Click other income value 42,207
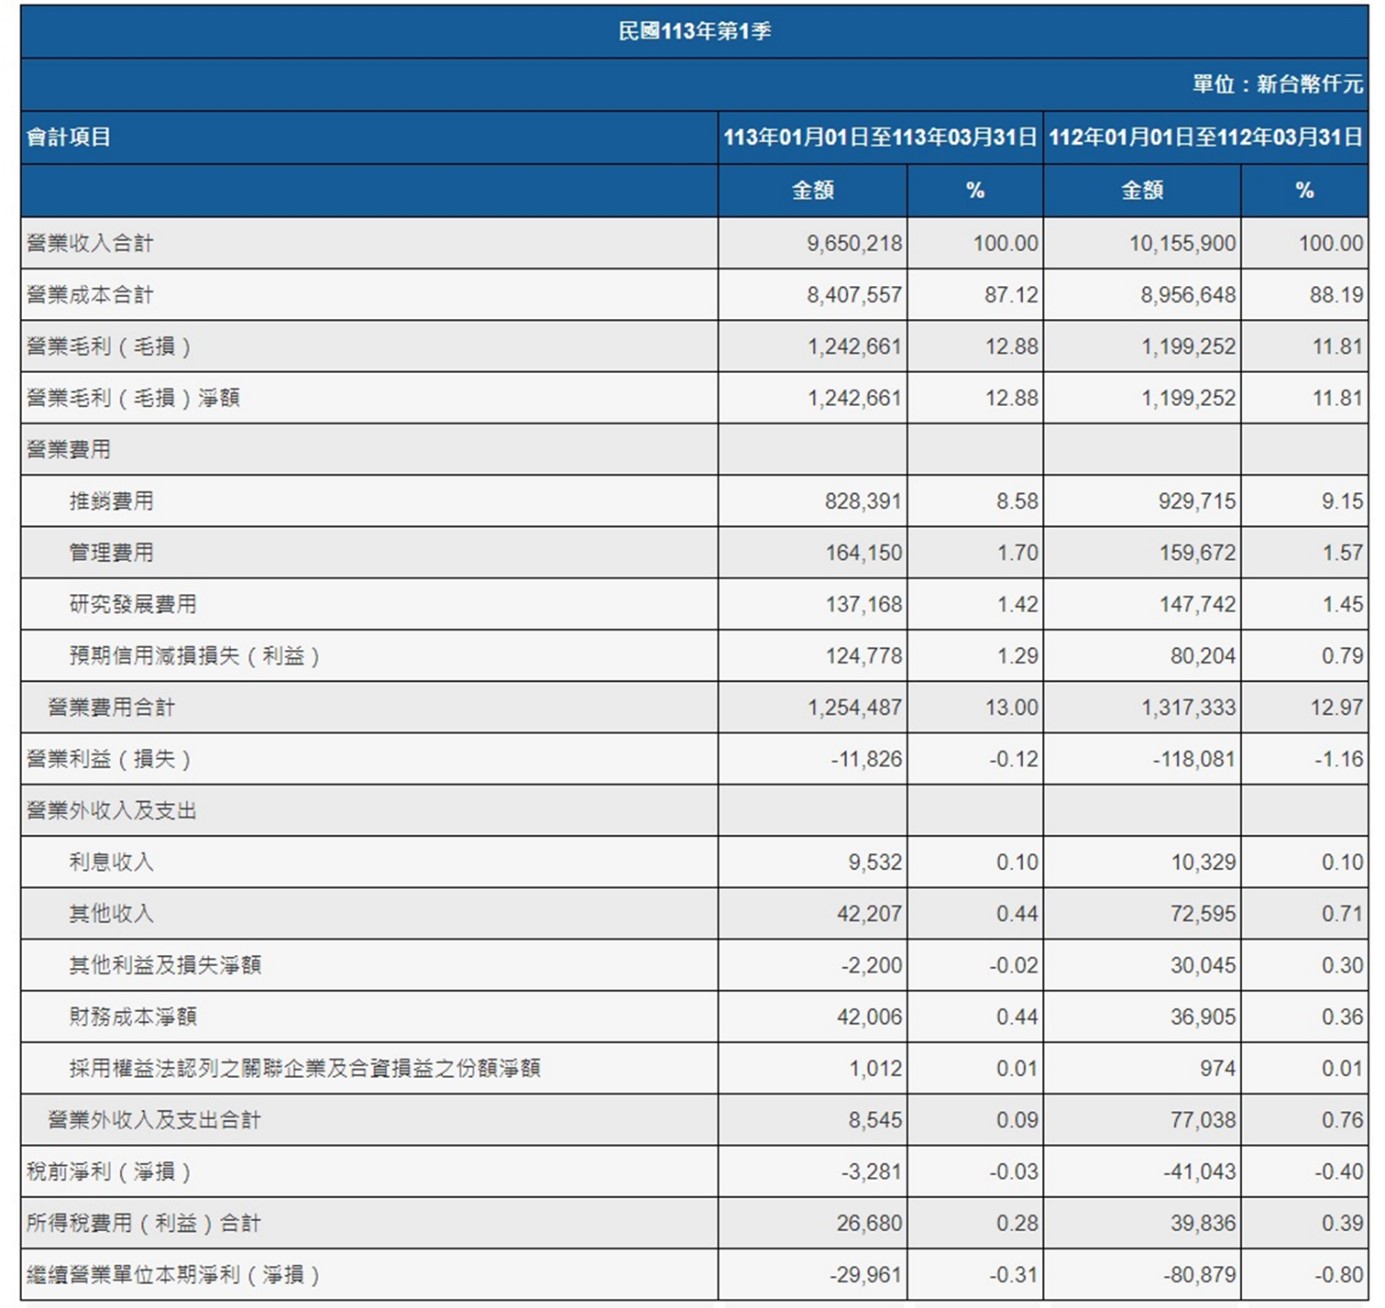 869,913
